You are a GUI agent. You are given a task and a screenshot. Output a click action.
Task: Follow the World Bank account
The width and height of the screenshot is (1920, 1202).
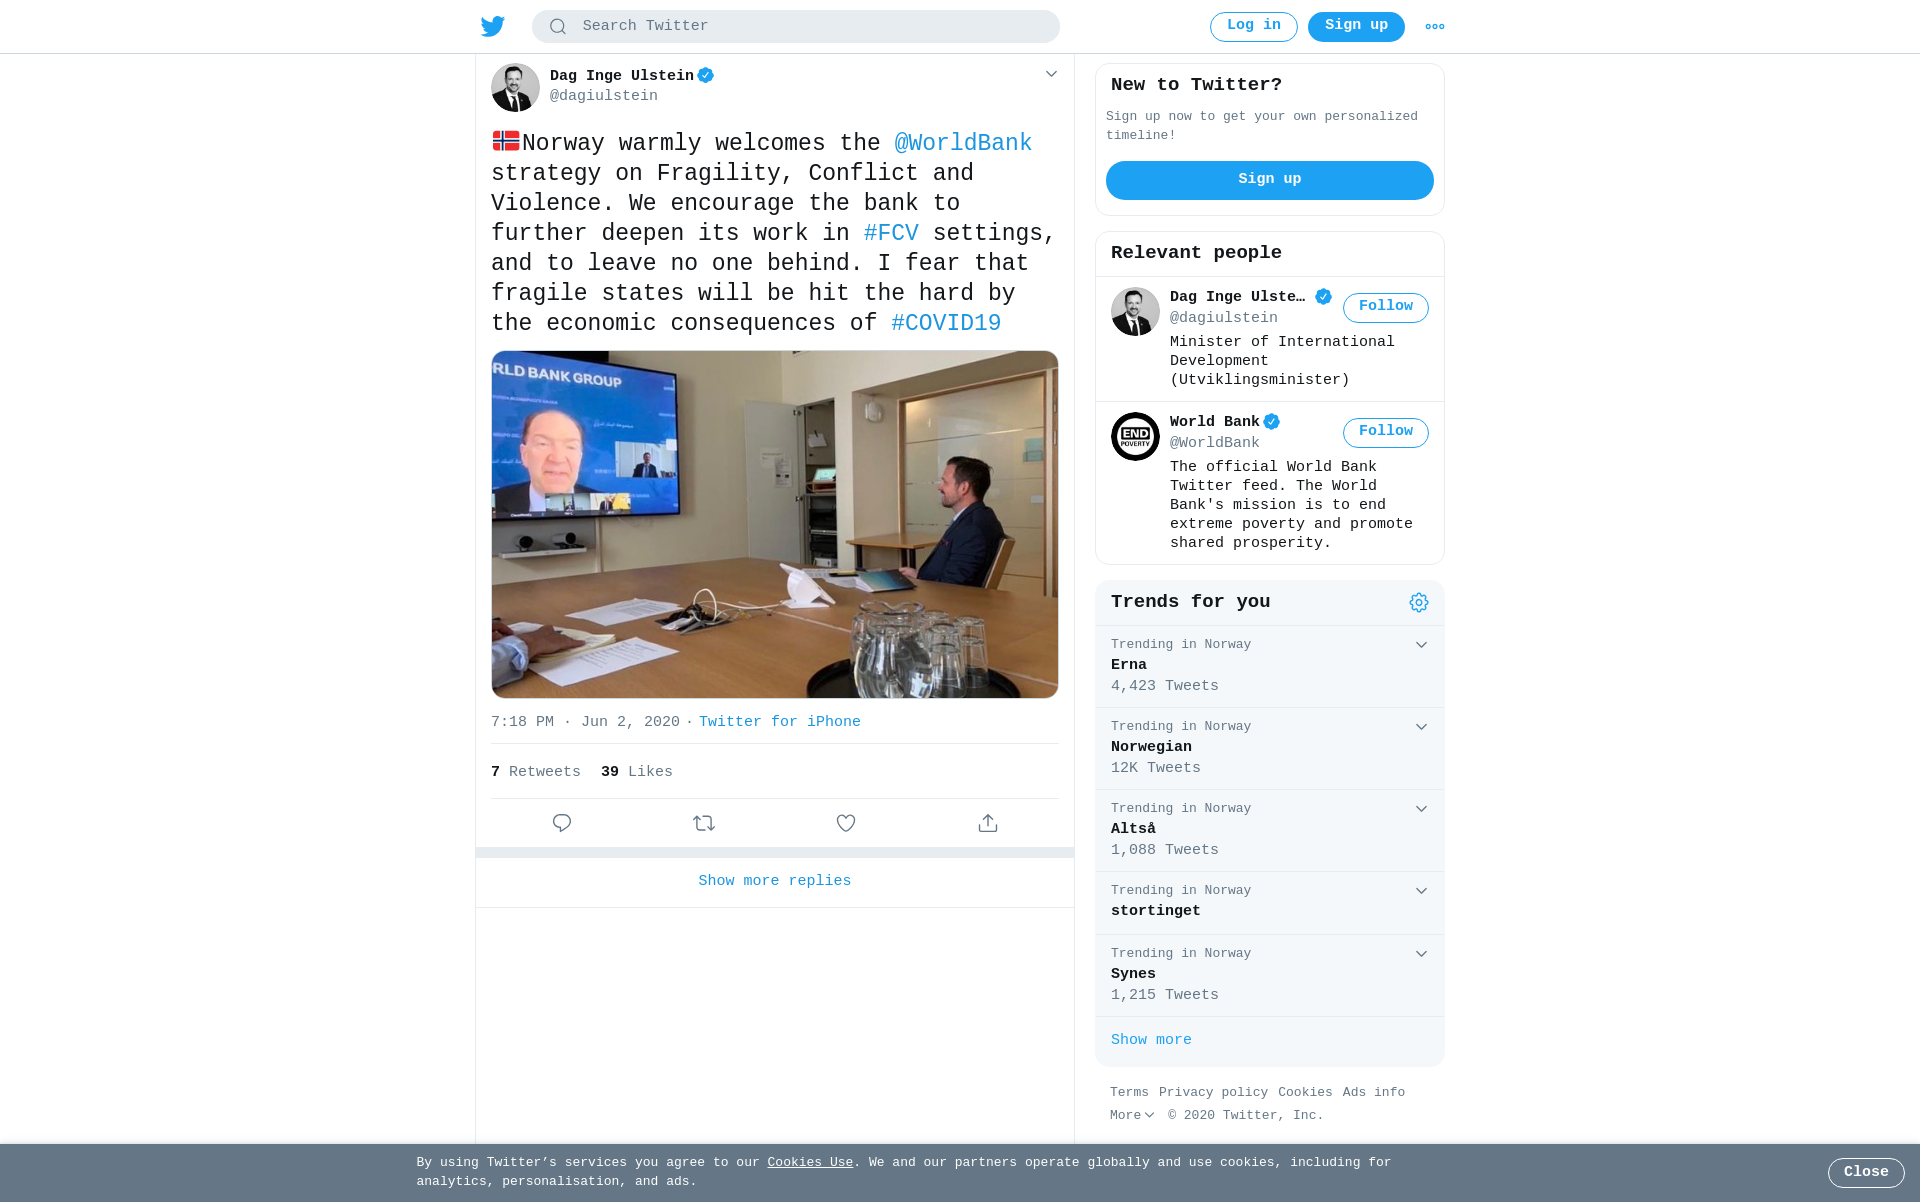(x=1385, y=432)
